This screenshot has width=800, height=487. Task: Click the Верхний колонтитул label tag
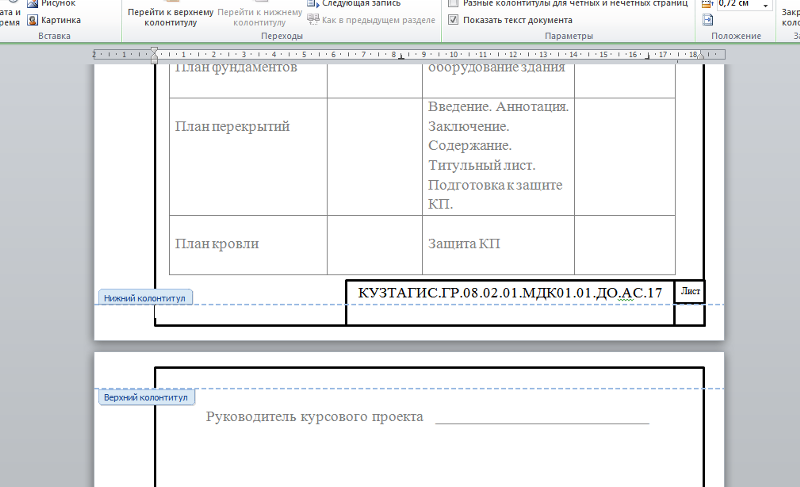[146, 397]
